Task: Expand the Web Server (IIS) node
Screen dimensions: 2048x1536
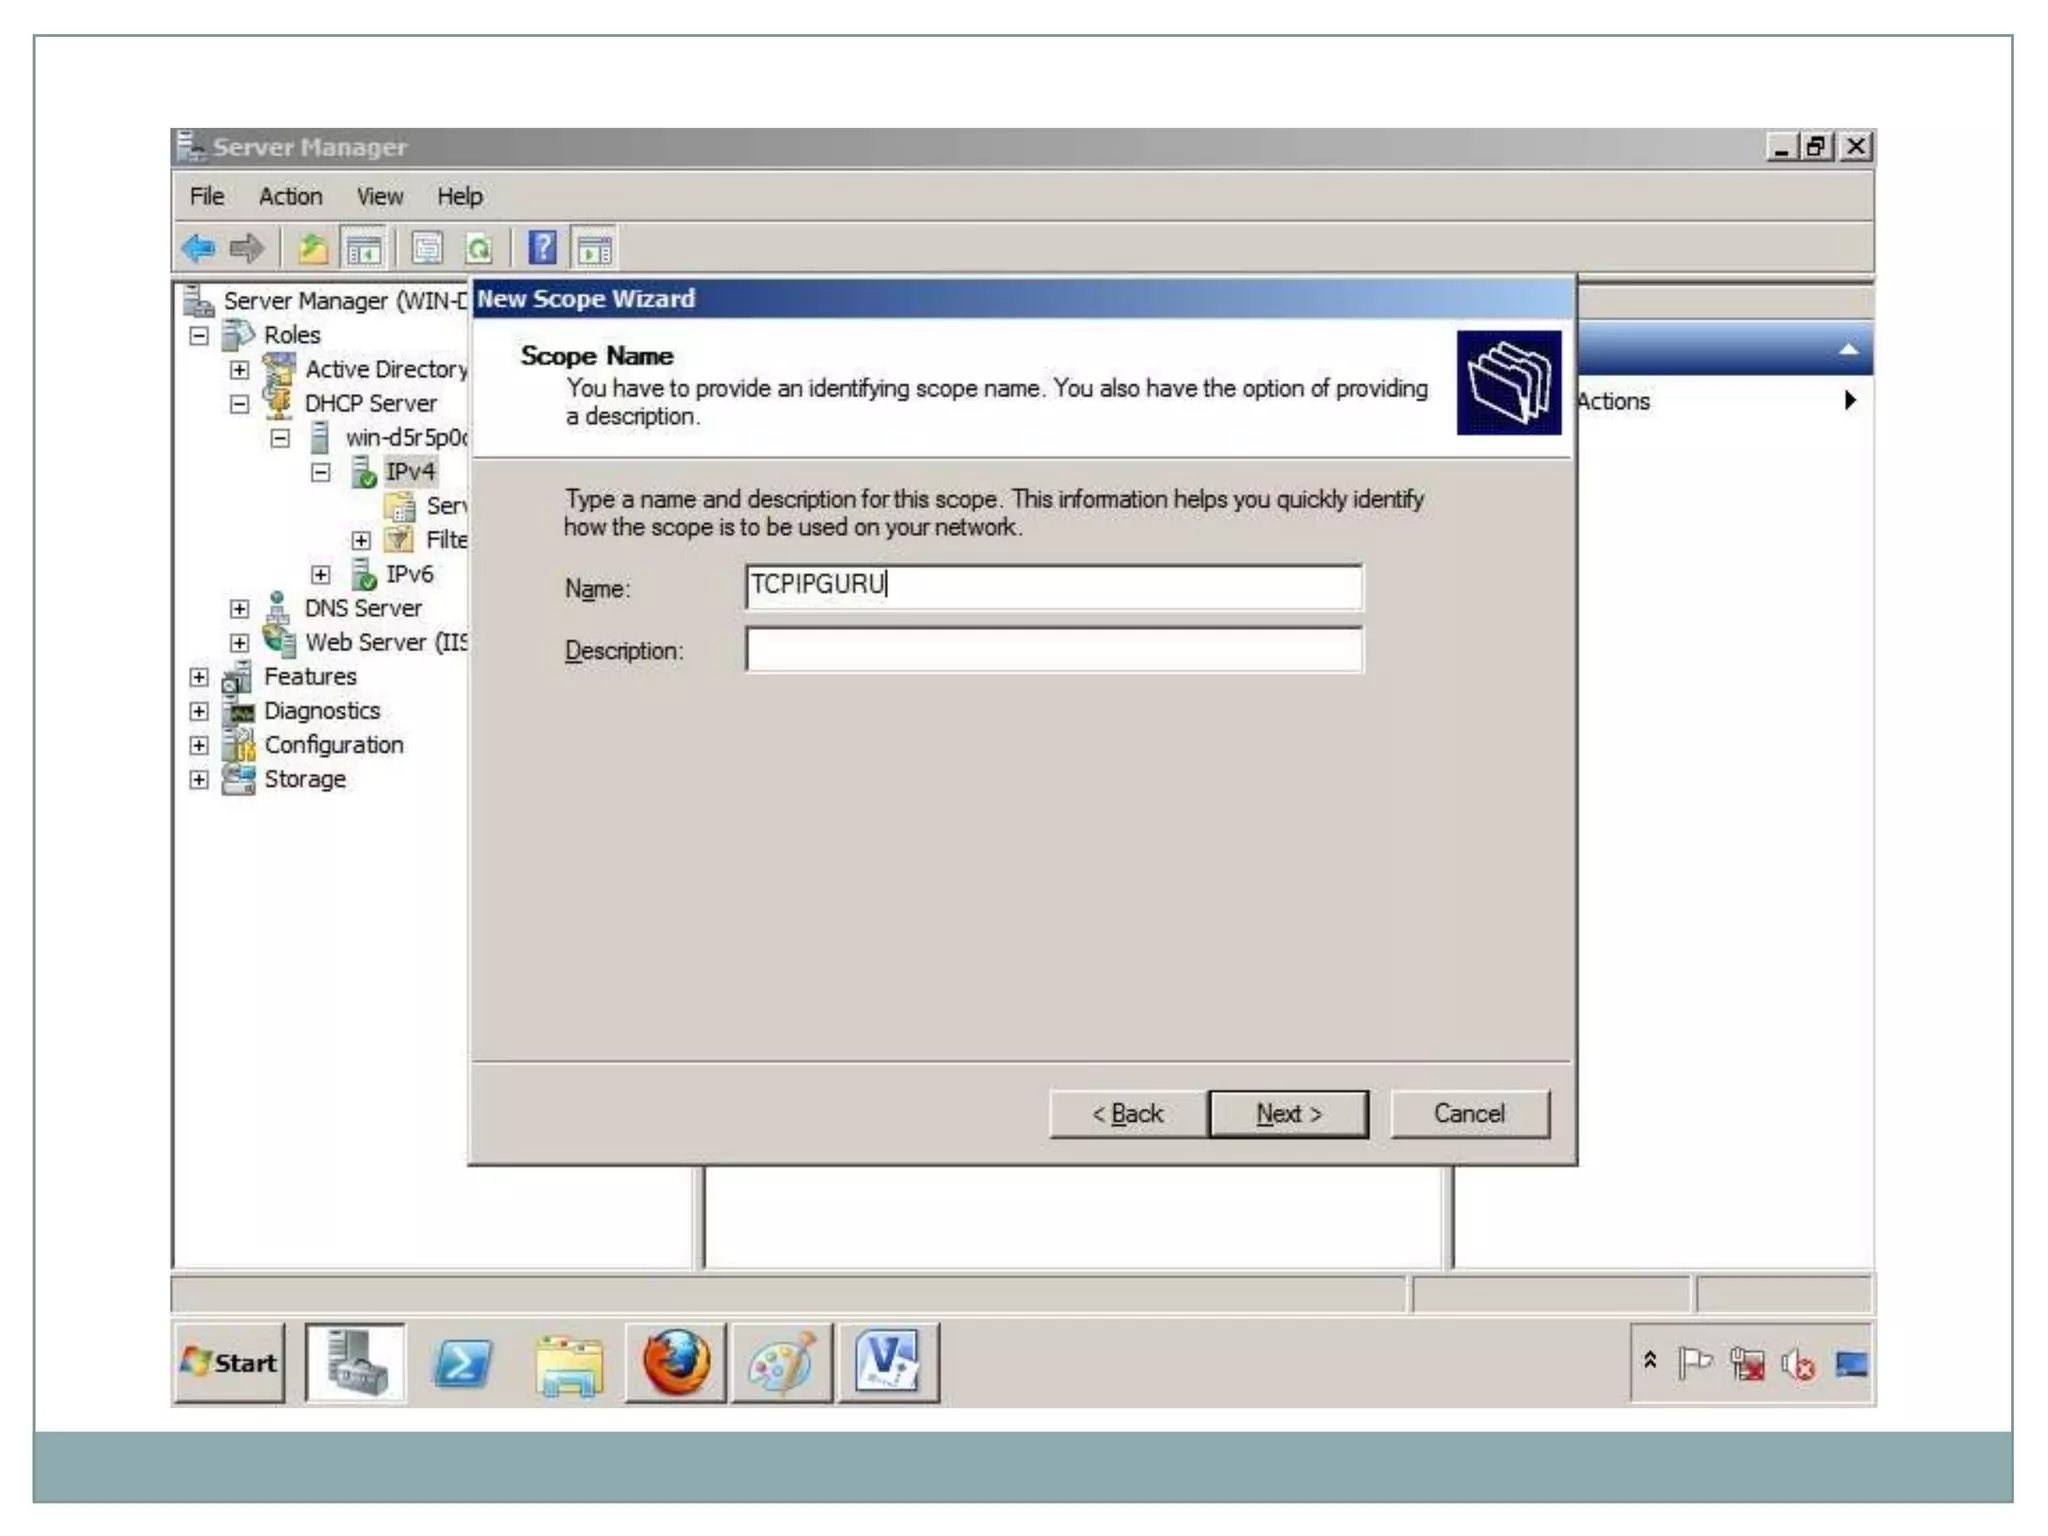Action: (x=239, y=642)
